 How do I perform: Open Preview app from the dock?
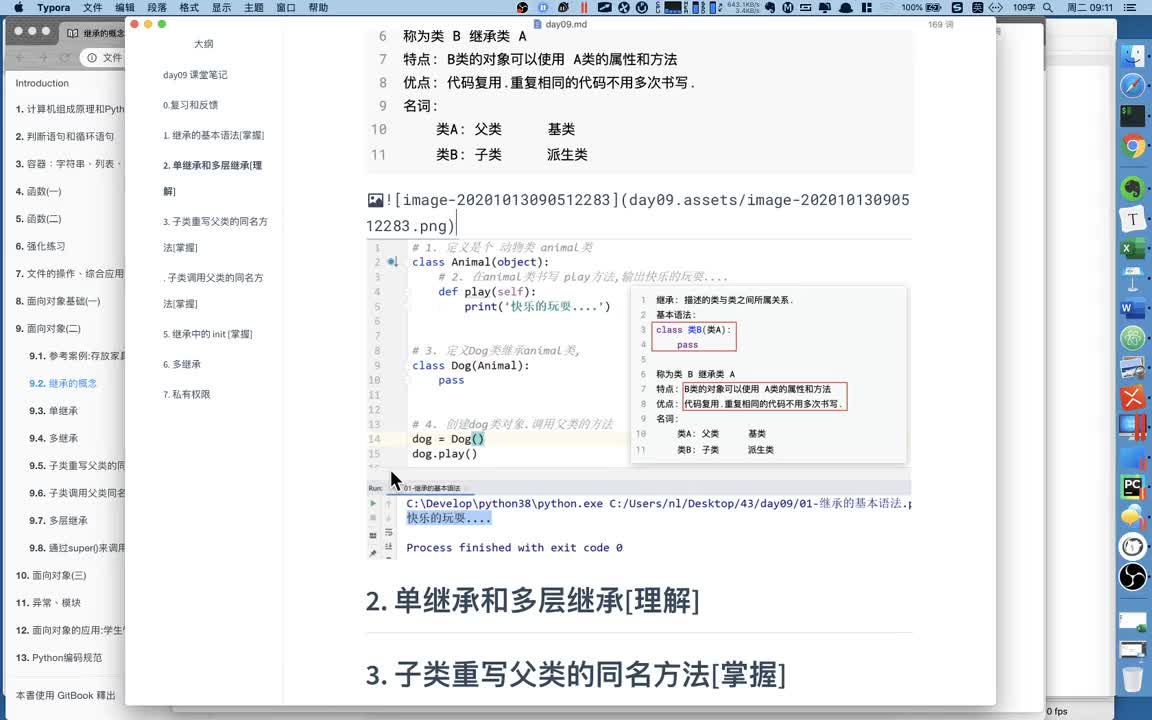1132,368
